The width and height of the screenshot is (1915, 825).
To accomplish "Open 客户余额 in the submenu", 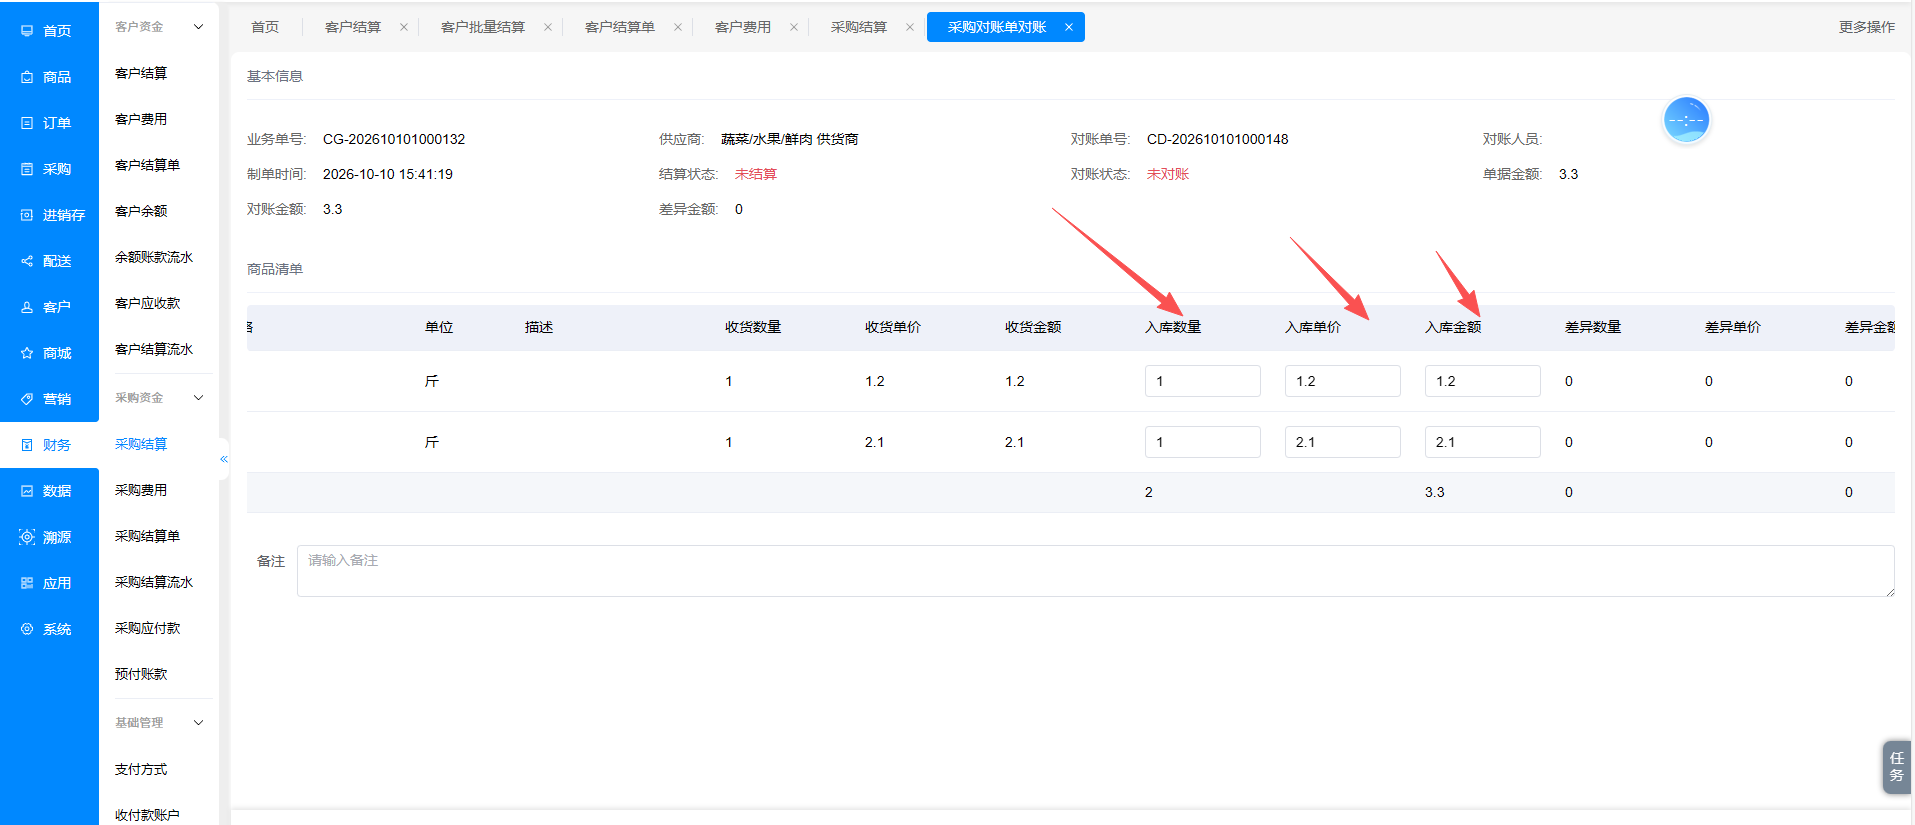I will pyautogui.click(x=141, y=211).
